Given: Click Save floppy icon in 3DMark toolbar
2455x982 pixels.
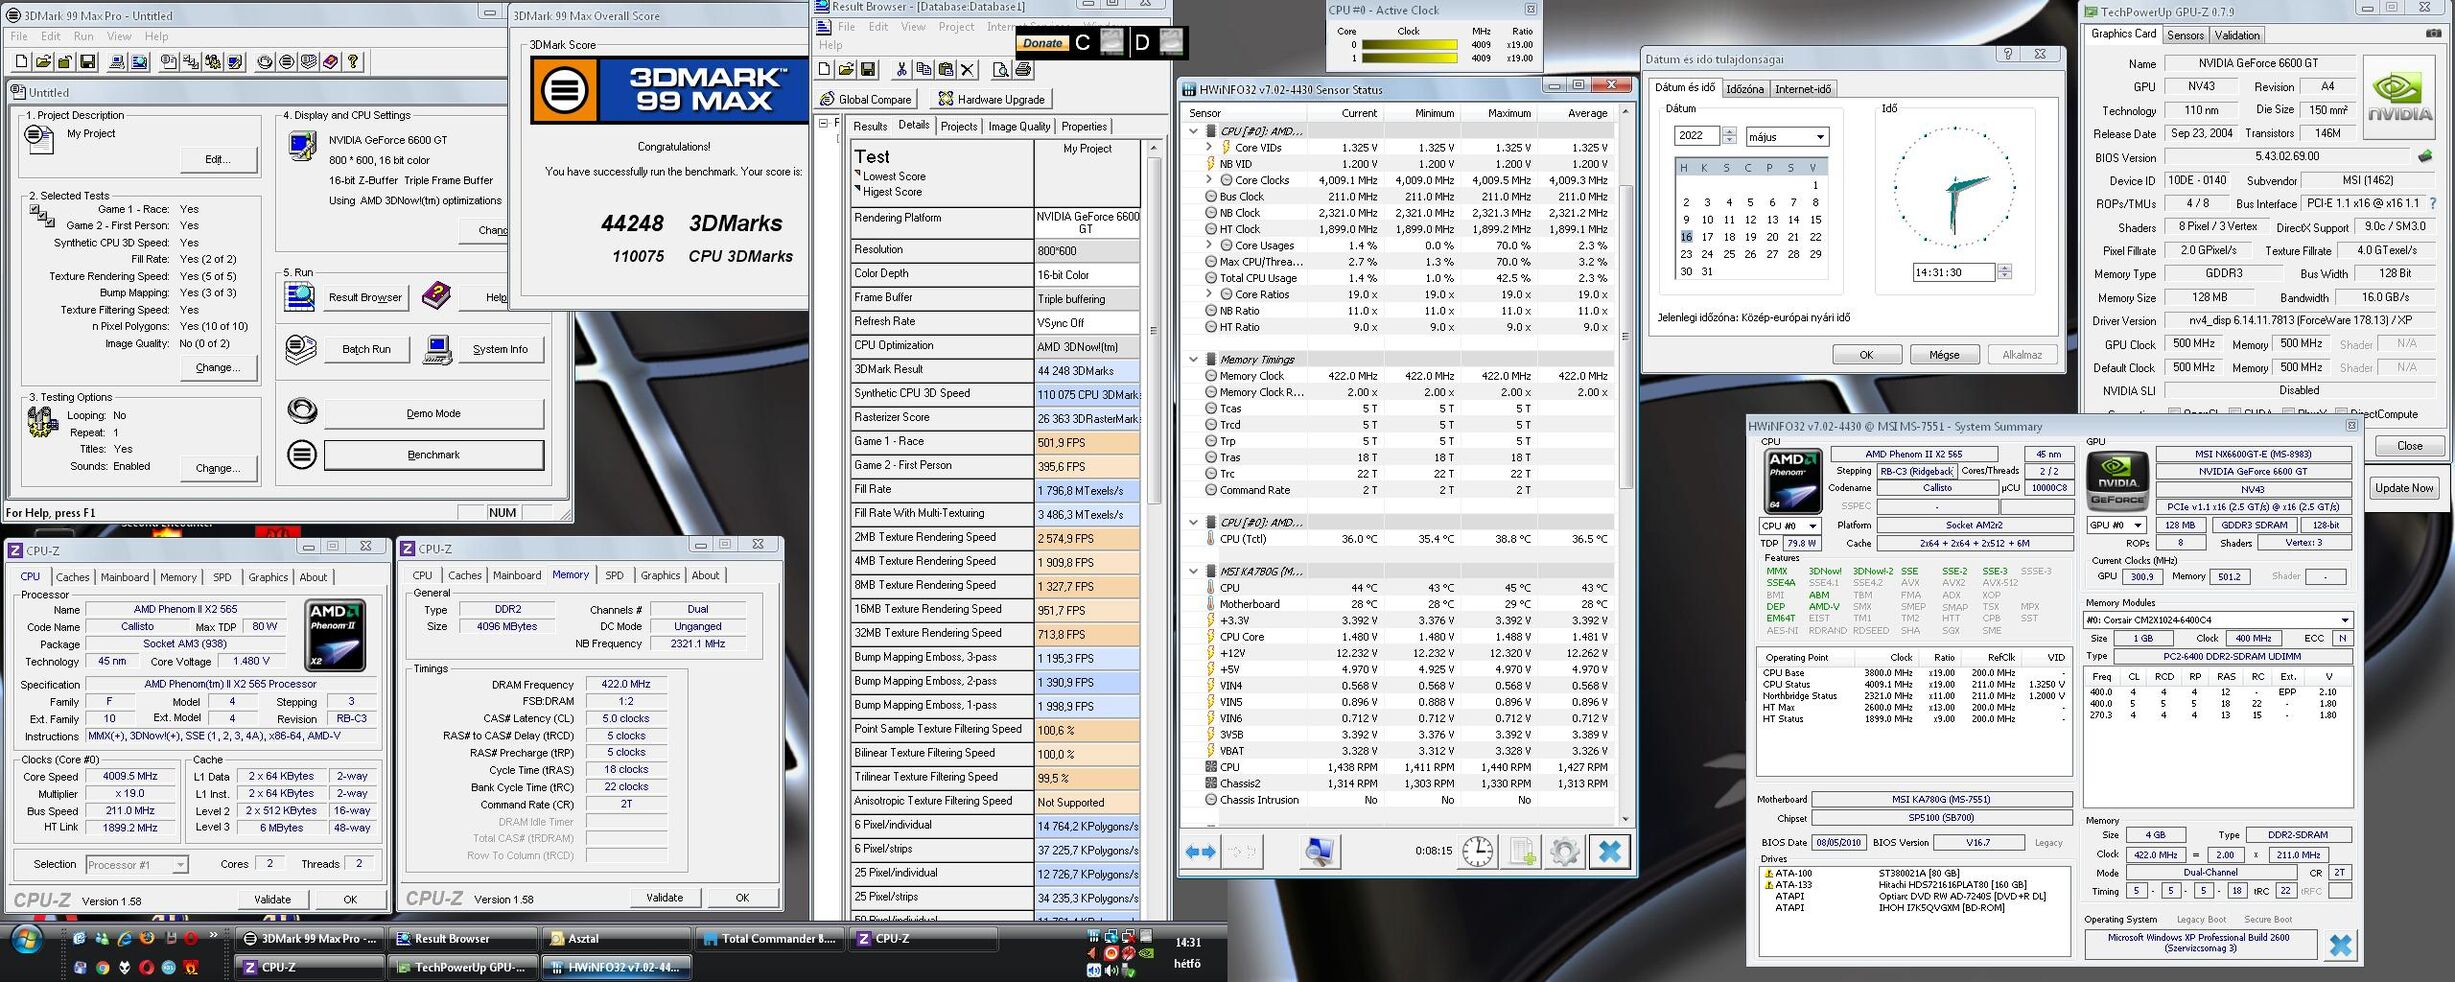Looking at the screenshot, I should click(x=88, y=62).
